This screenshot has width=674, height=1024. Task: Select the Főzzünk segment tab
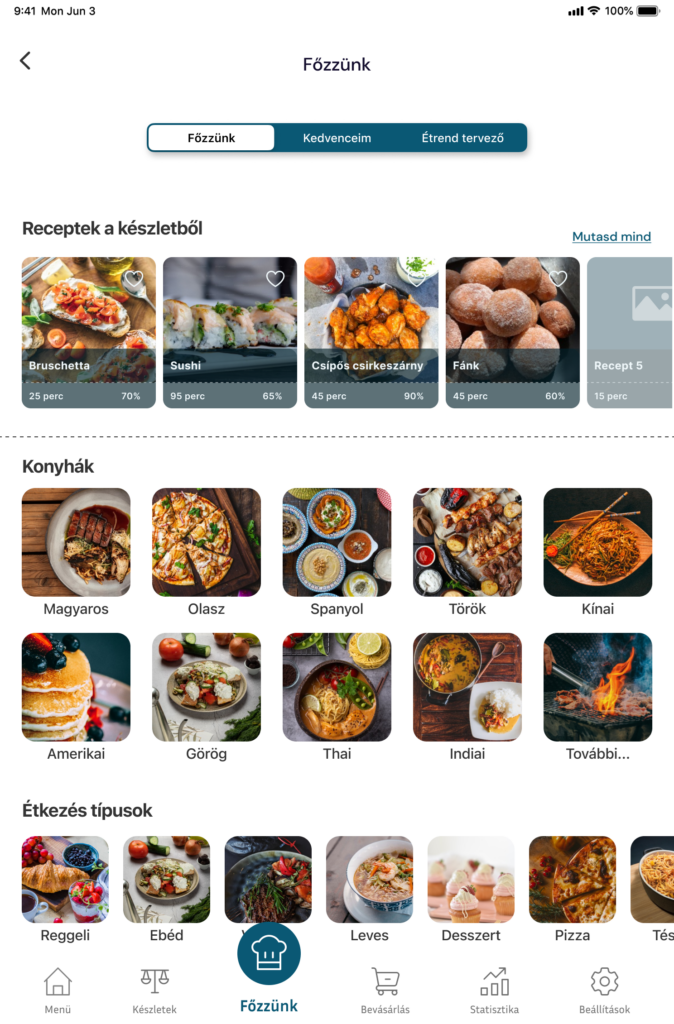click(211, 138)
